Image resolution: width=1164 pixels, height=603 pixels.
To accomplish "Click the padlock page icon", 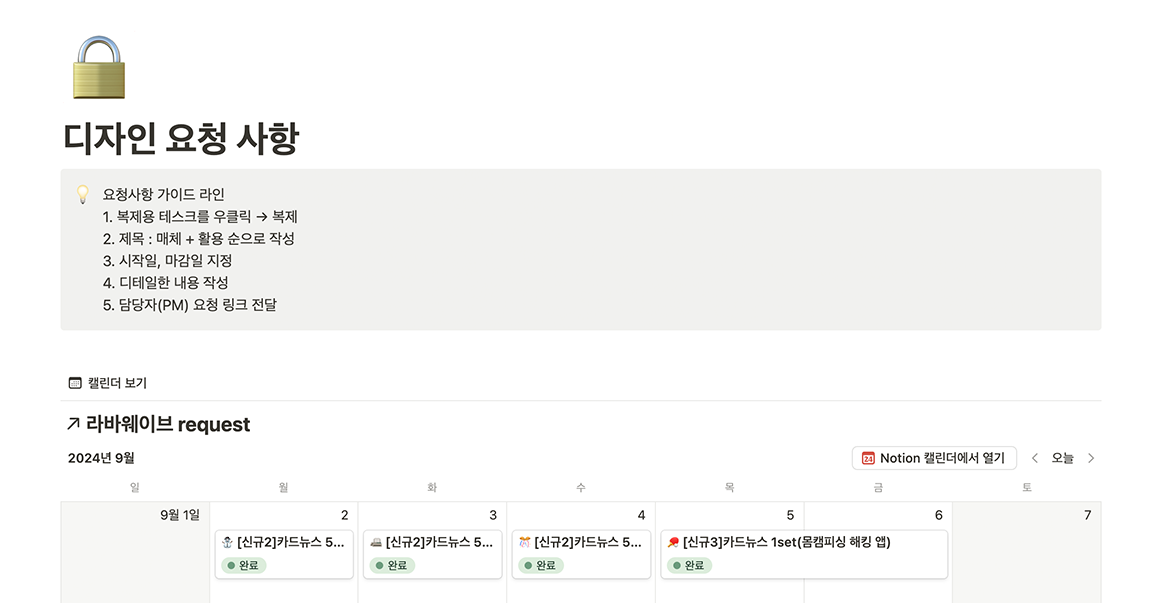I will (98, 68).
